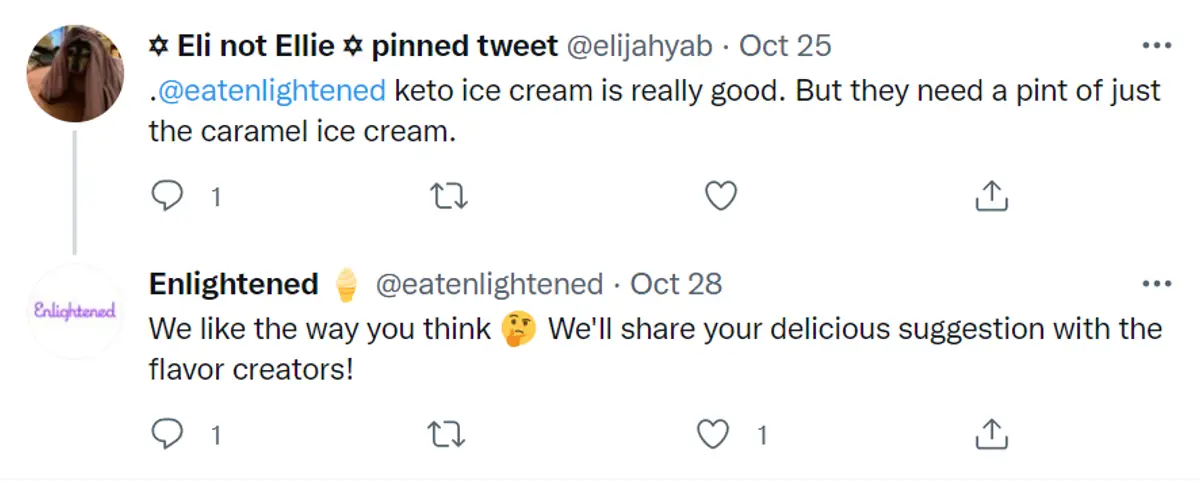1200x482 pixels.
Task: Open the Oct 25 tweet timestamp
Action: click(785, 46)
